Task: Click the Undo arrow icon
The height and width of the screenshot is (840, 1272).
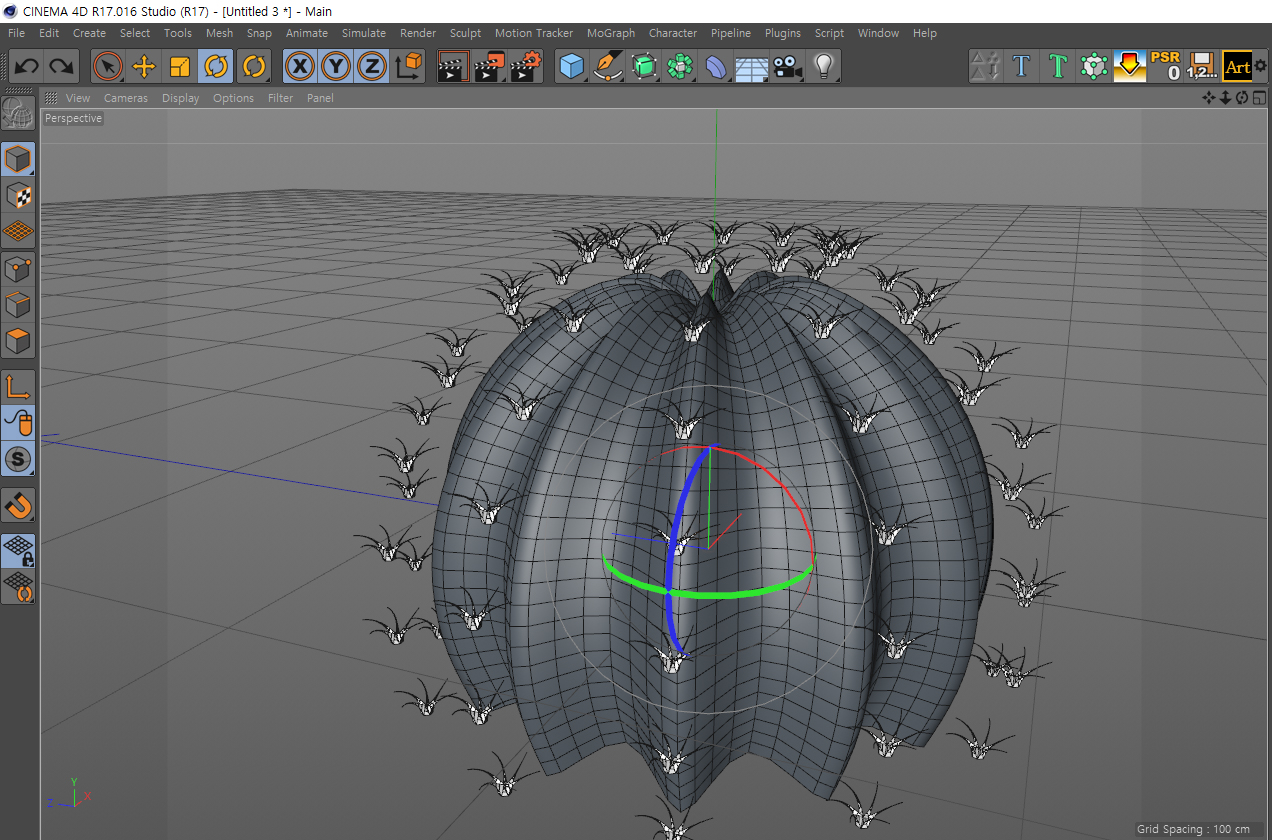Action: (x=27, y=67)
